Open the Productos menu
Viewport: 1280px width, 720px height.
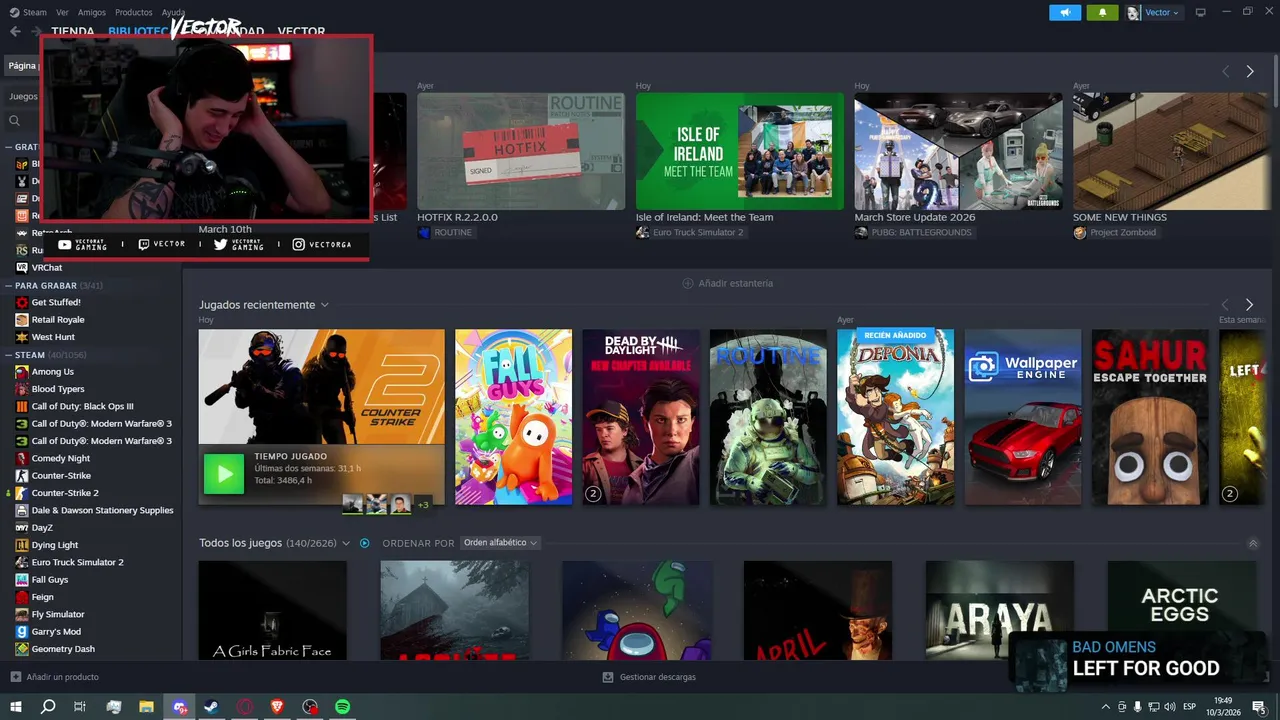[134, 12]
